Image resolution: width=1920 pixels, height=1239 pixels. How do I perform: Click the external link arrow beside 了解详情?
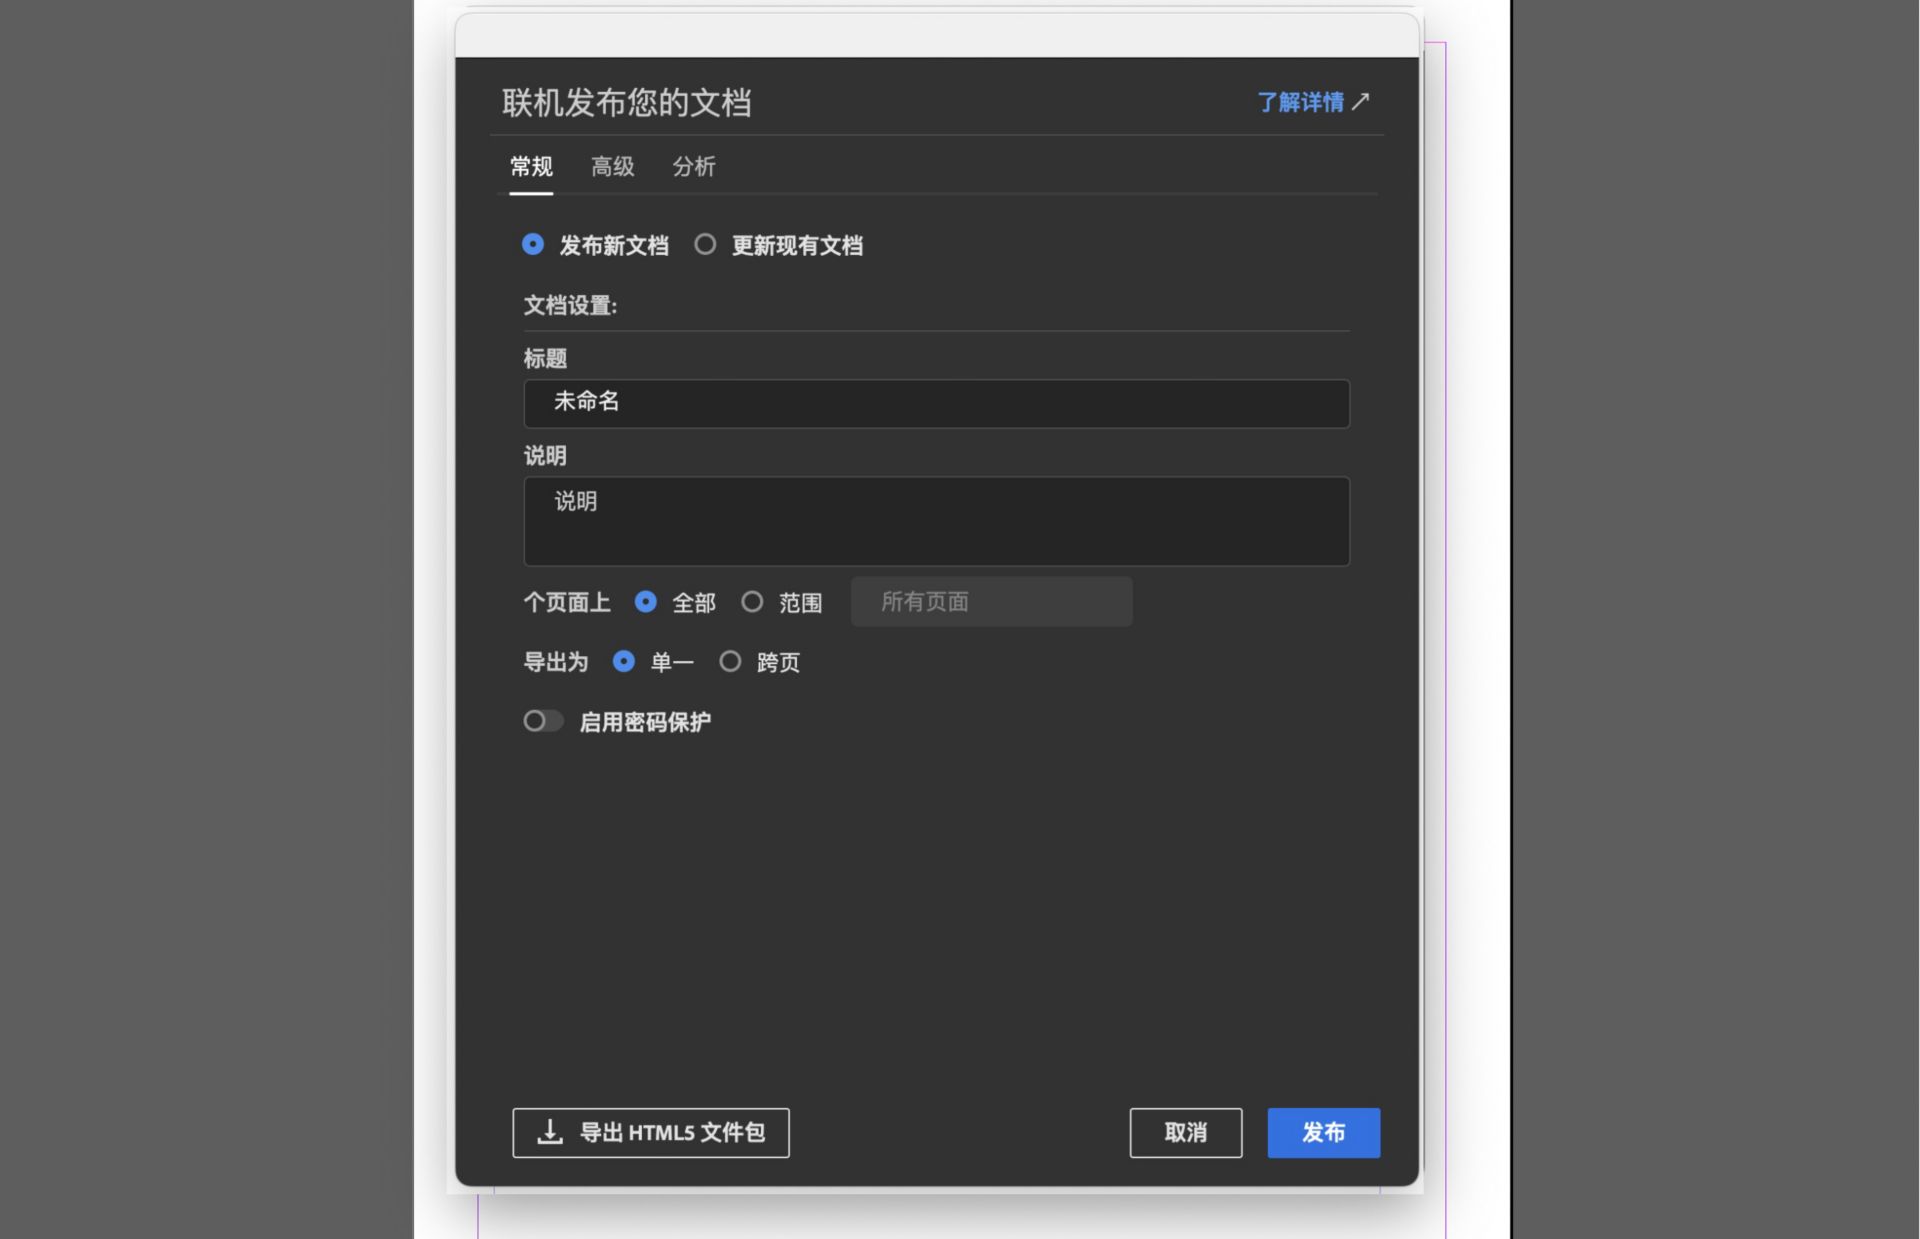(1362, 101)
